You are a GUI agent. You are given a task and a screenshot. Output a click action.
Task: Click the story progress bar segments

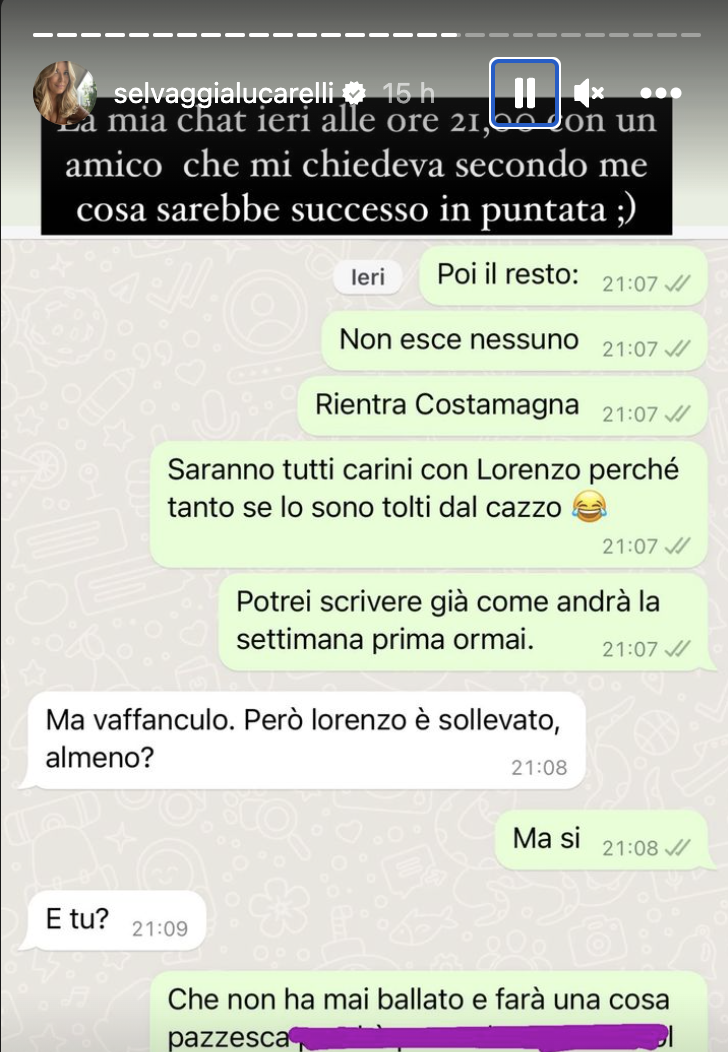[x=366, y=34]
